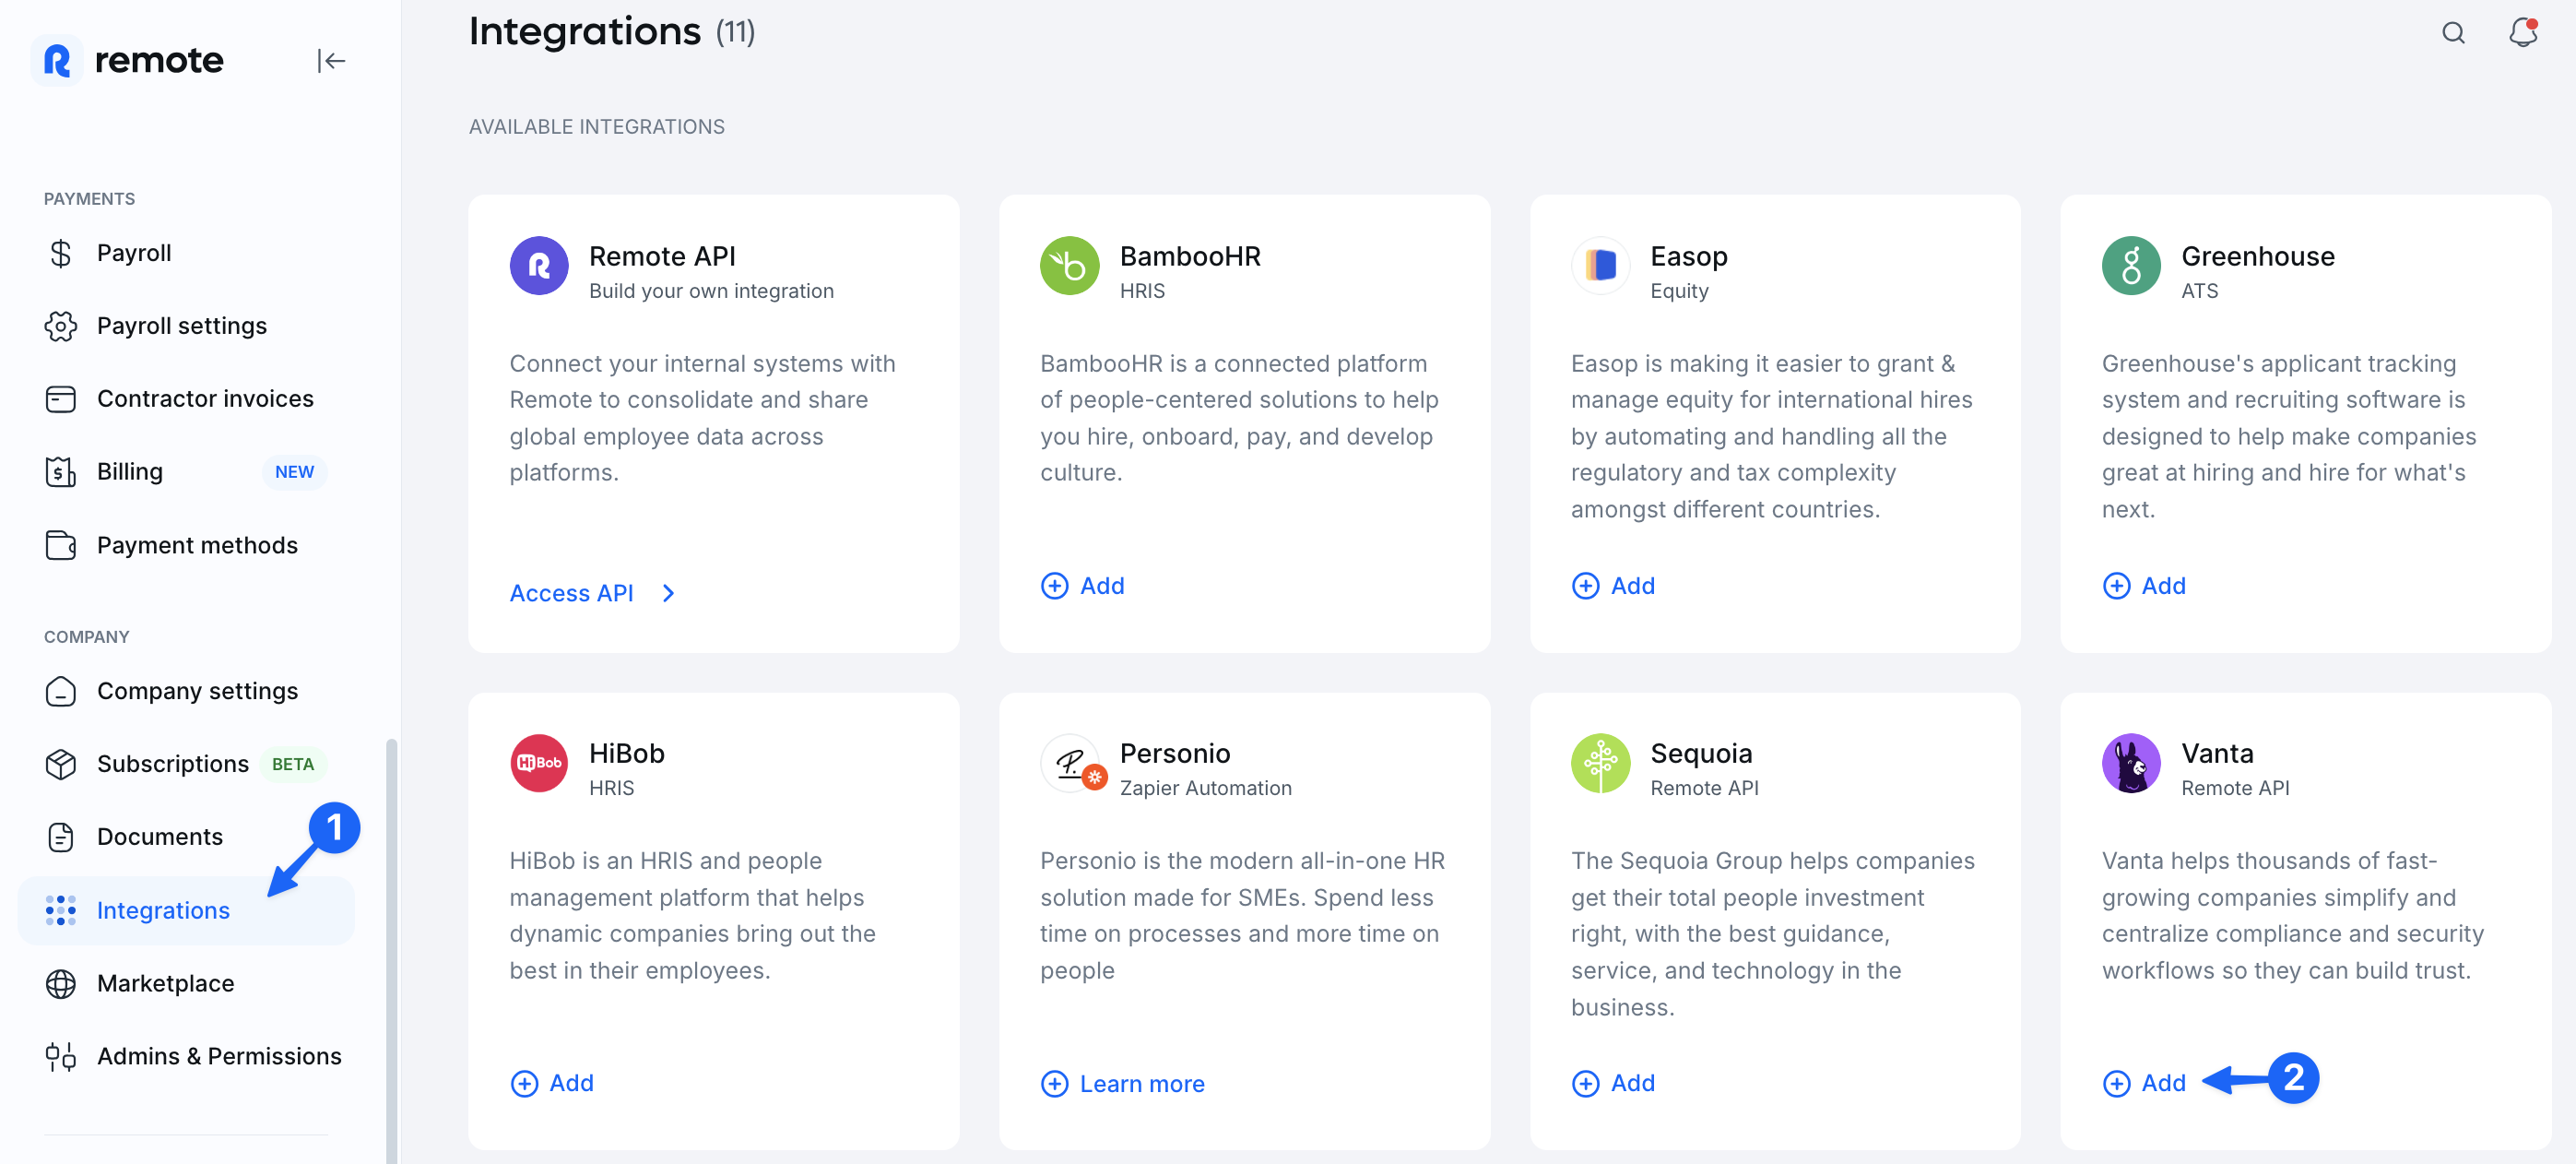Open Company settings
The image size is (2576, 1164).
186,691
